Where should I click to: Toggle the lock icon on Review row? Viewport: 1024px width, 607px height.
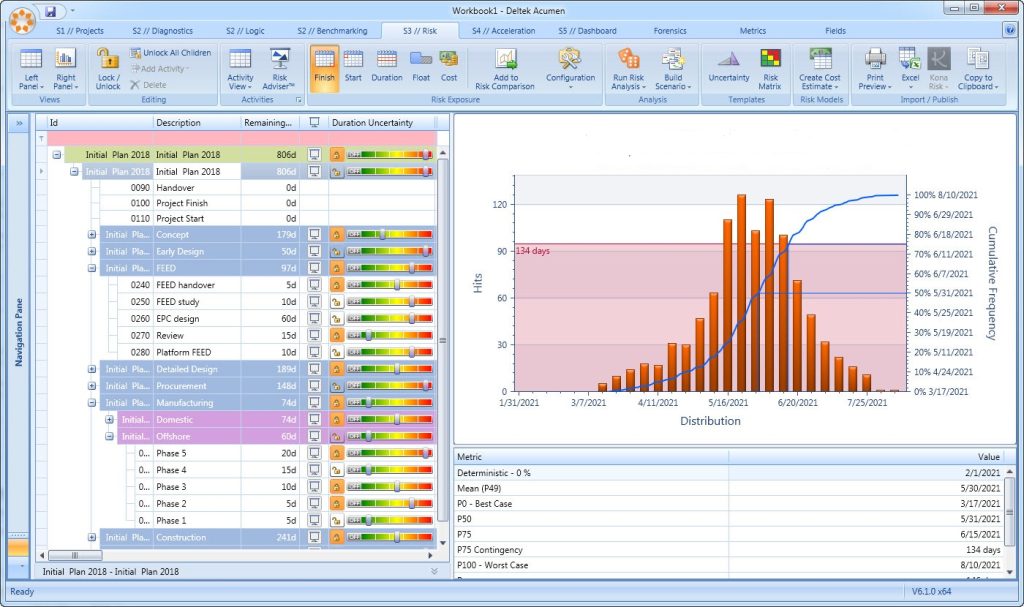click(x=336, y=336)
